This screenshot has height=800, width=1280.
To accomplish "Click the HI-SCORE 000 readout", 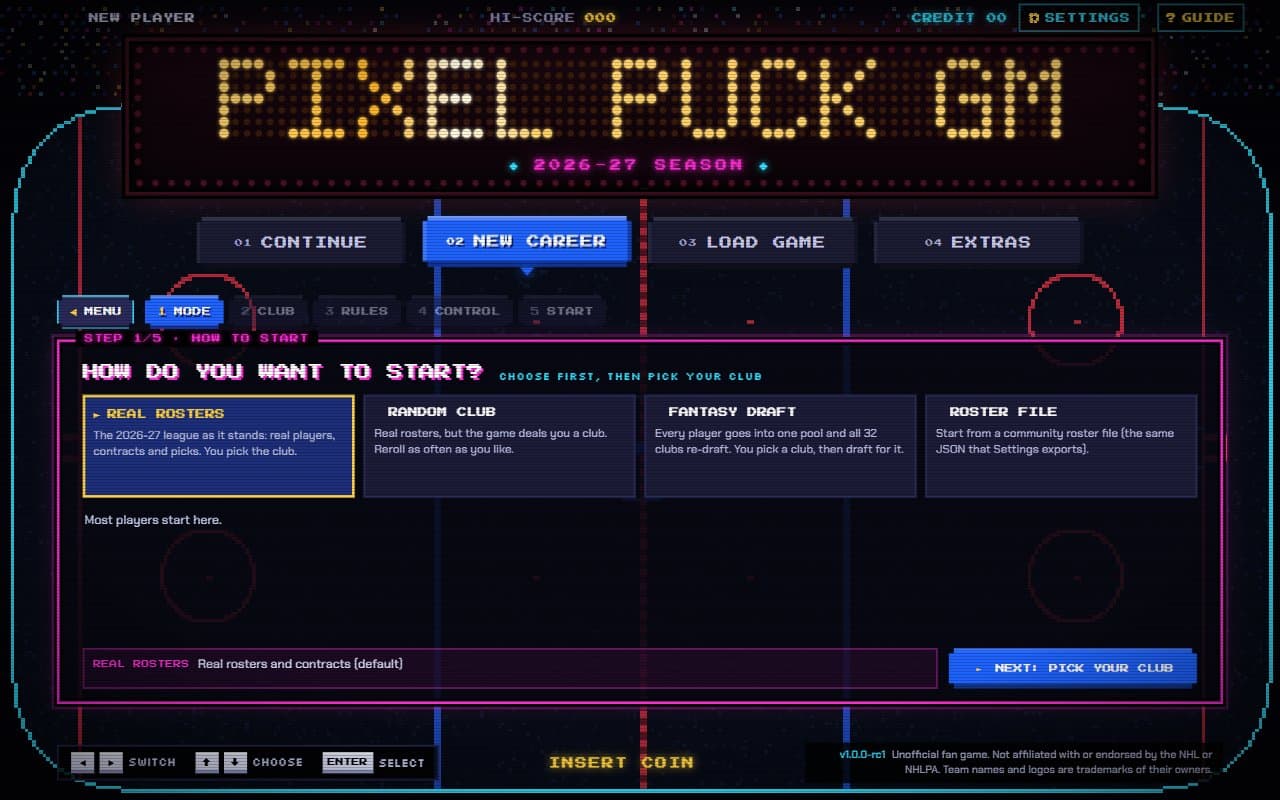I will (552, 17).
